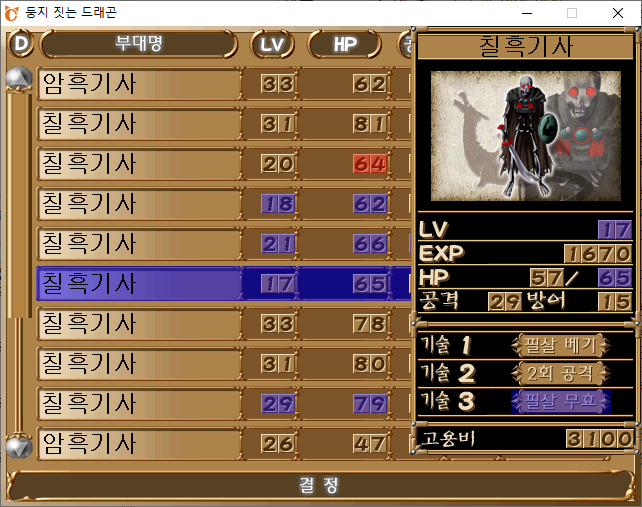Click the 2회 공격 skill 2 label

pyautogui.click(x=561, y=373)
